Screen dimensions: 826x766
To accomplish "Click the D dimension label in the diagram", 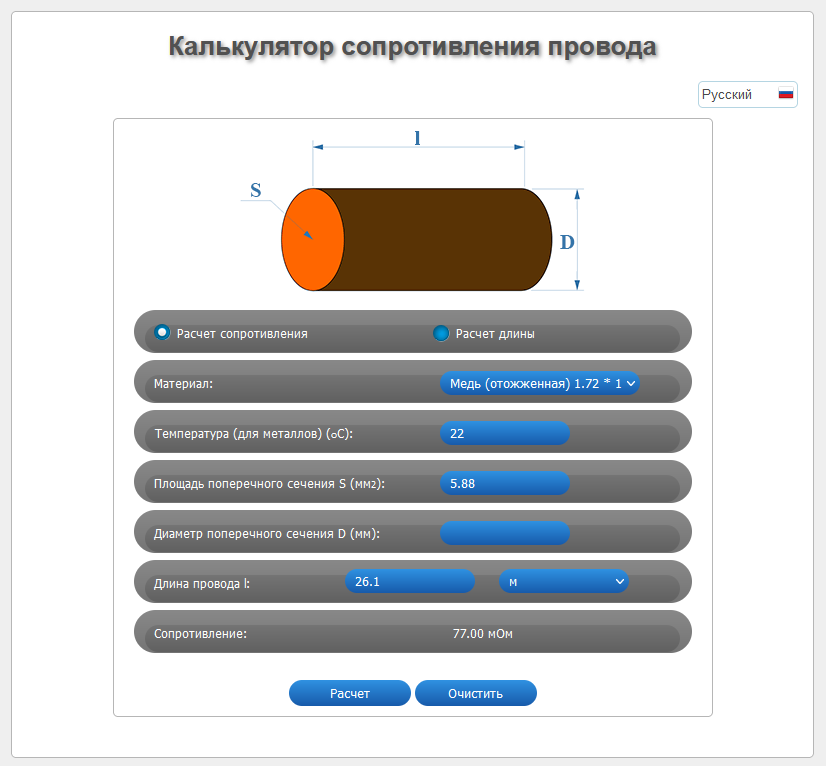I will [567, 242].
